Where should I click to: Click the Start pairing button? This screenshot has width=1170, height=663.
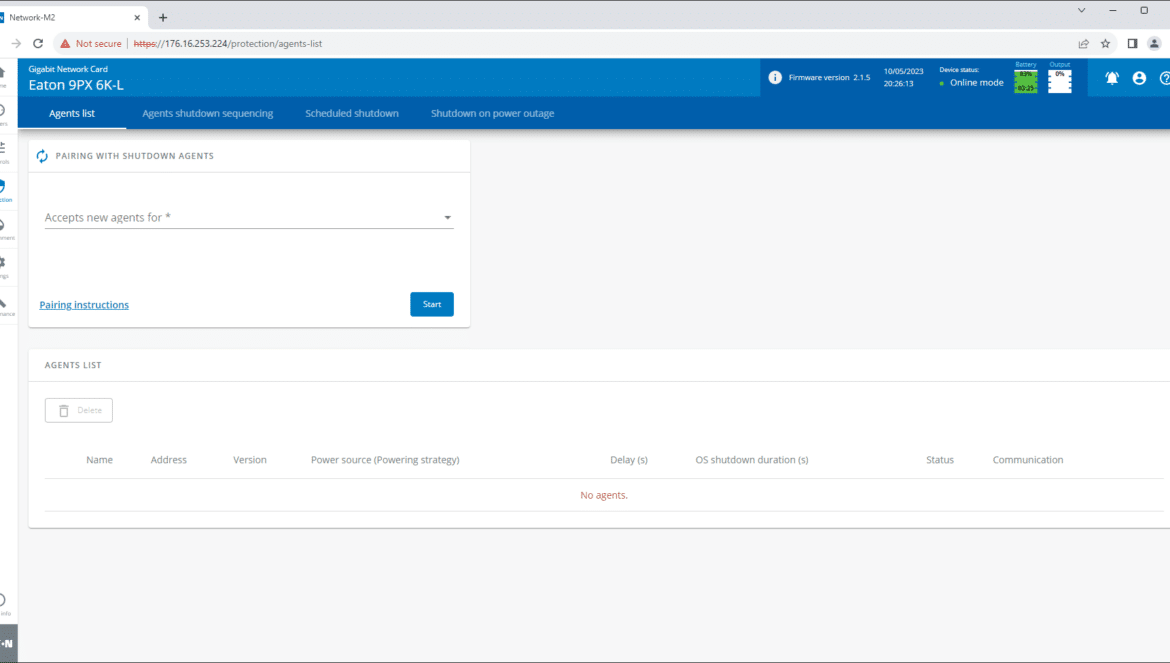pos(432,304)
